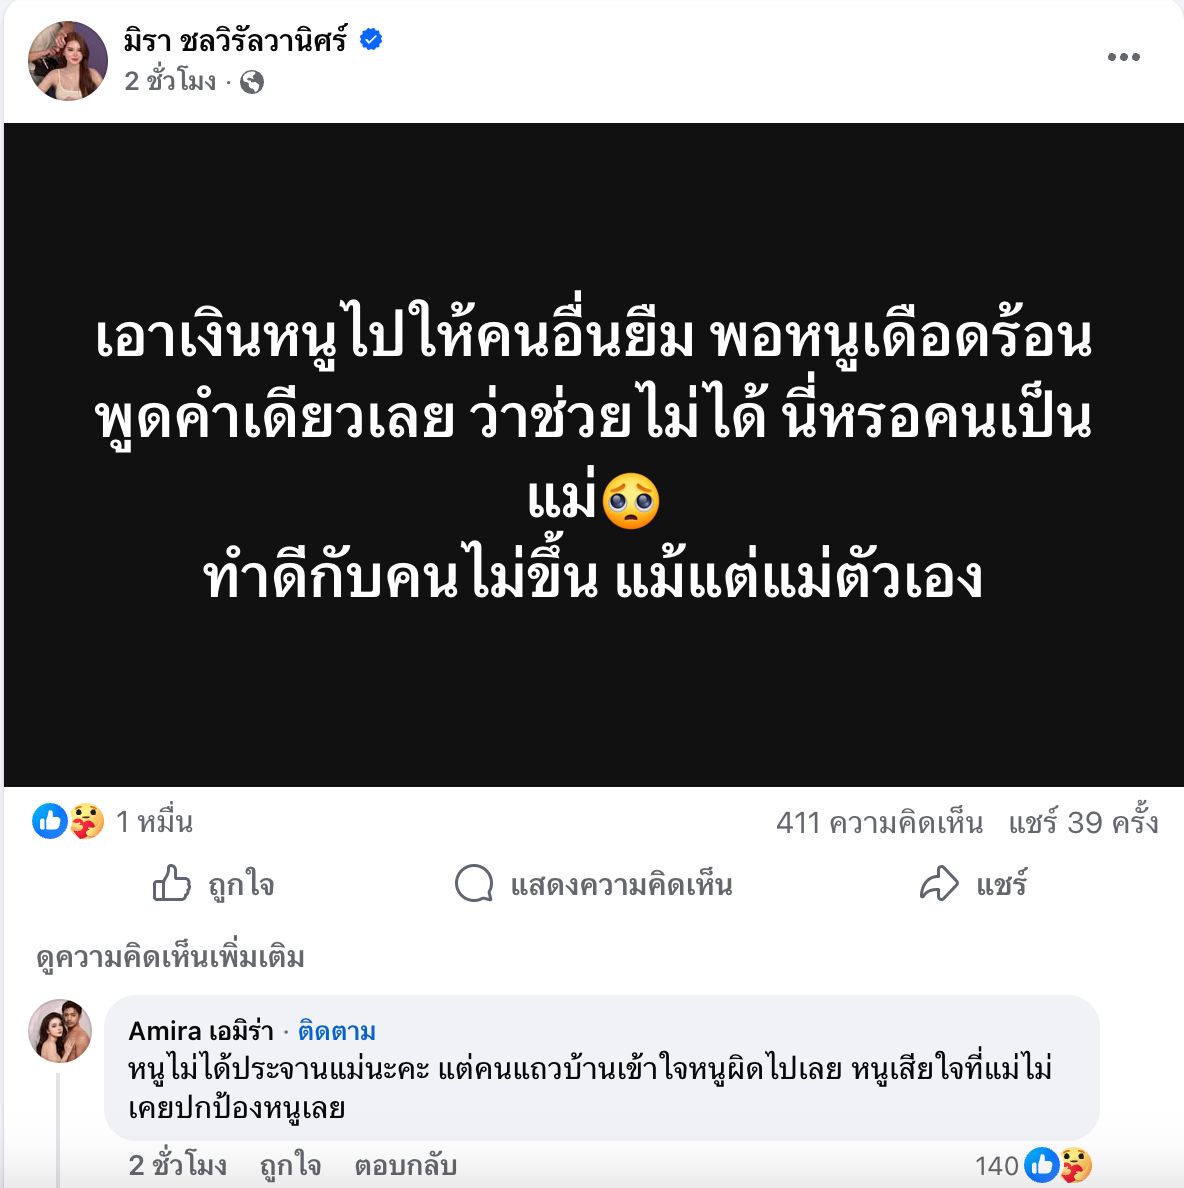Open the Amira เอมิร่า profile name link

(x=201, y=1031)
